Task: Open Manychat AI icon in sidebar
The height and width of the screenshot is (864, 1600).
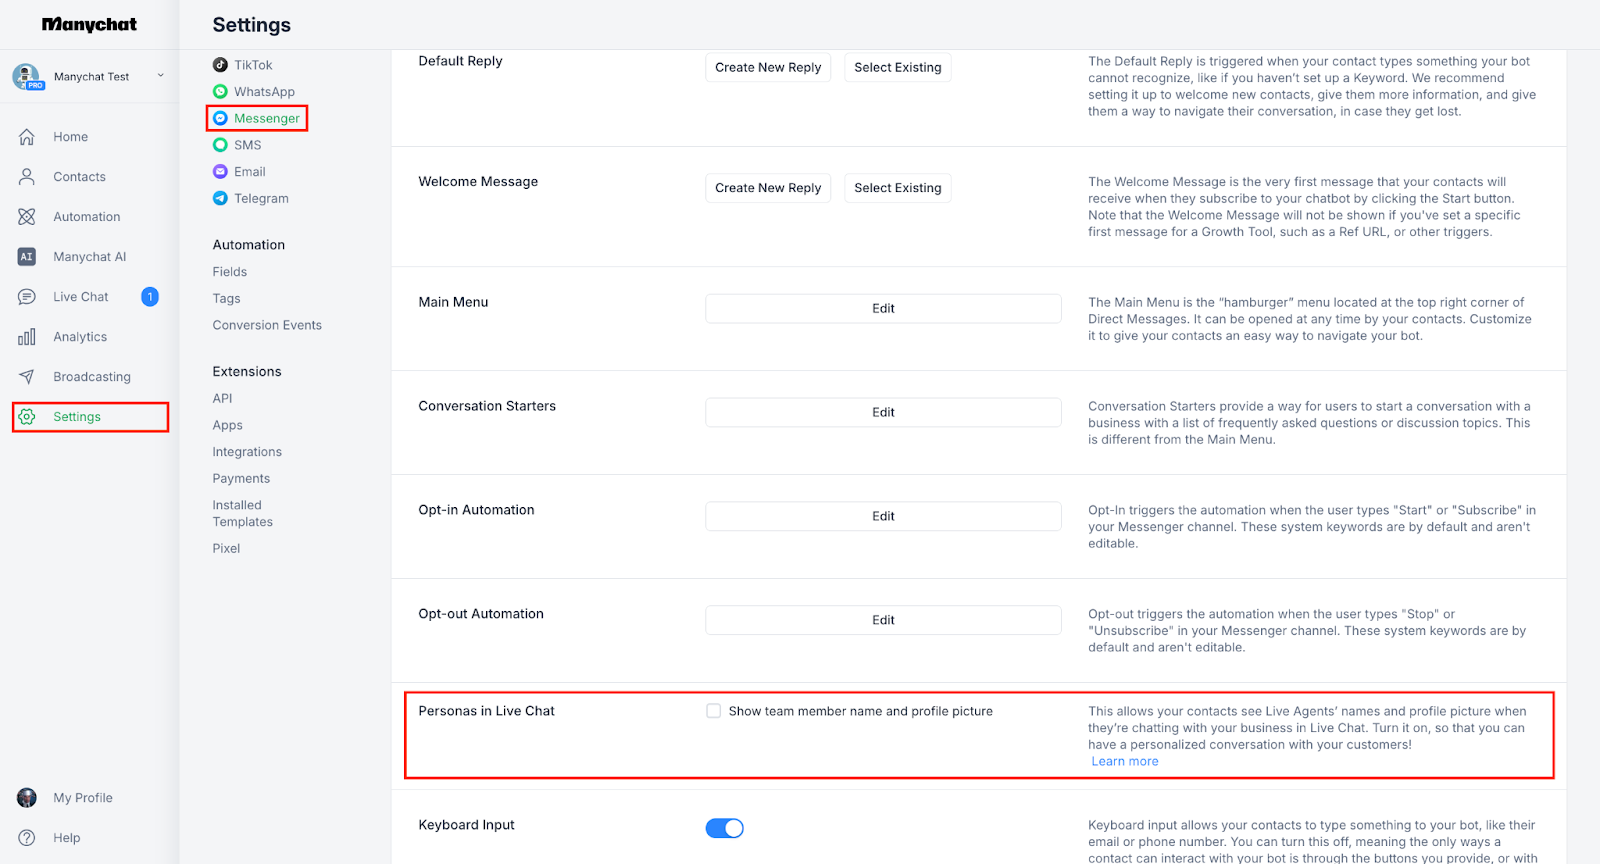Action: point(27,257)
